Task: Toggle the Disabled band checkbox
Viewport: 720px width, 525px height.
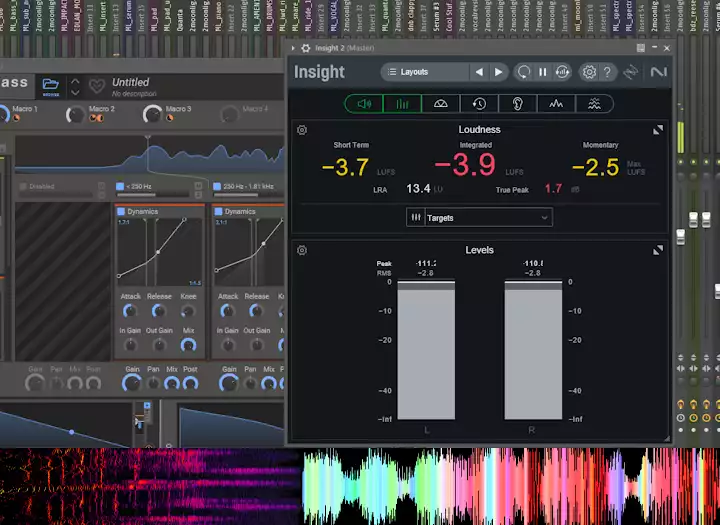Action: click(23, 186)
